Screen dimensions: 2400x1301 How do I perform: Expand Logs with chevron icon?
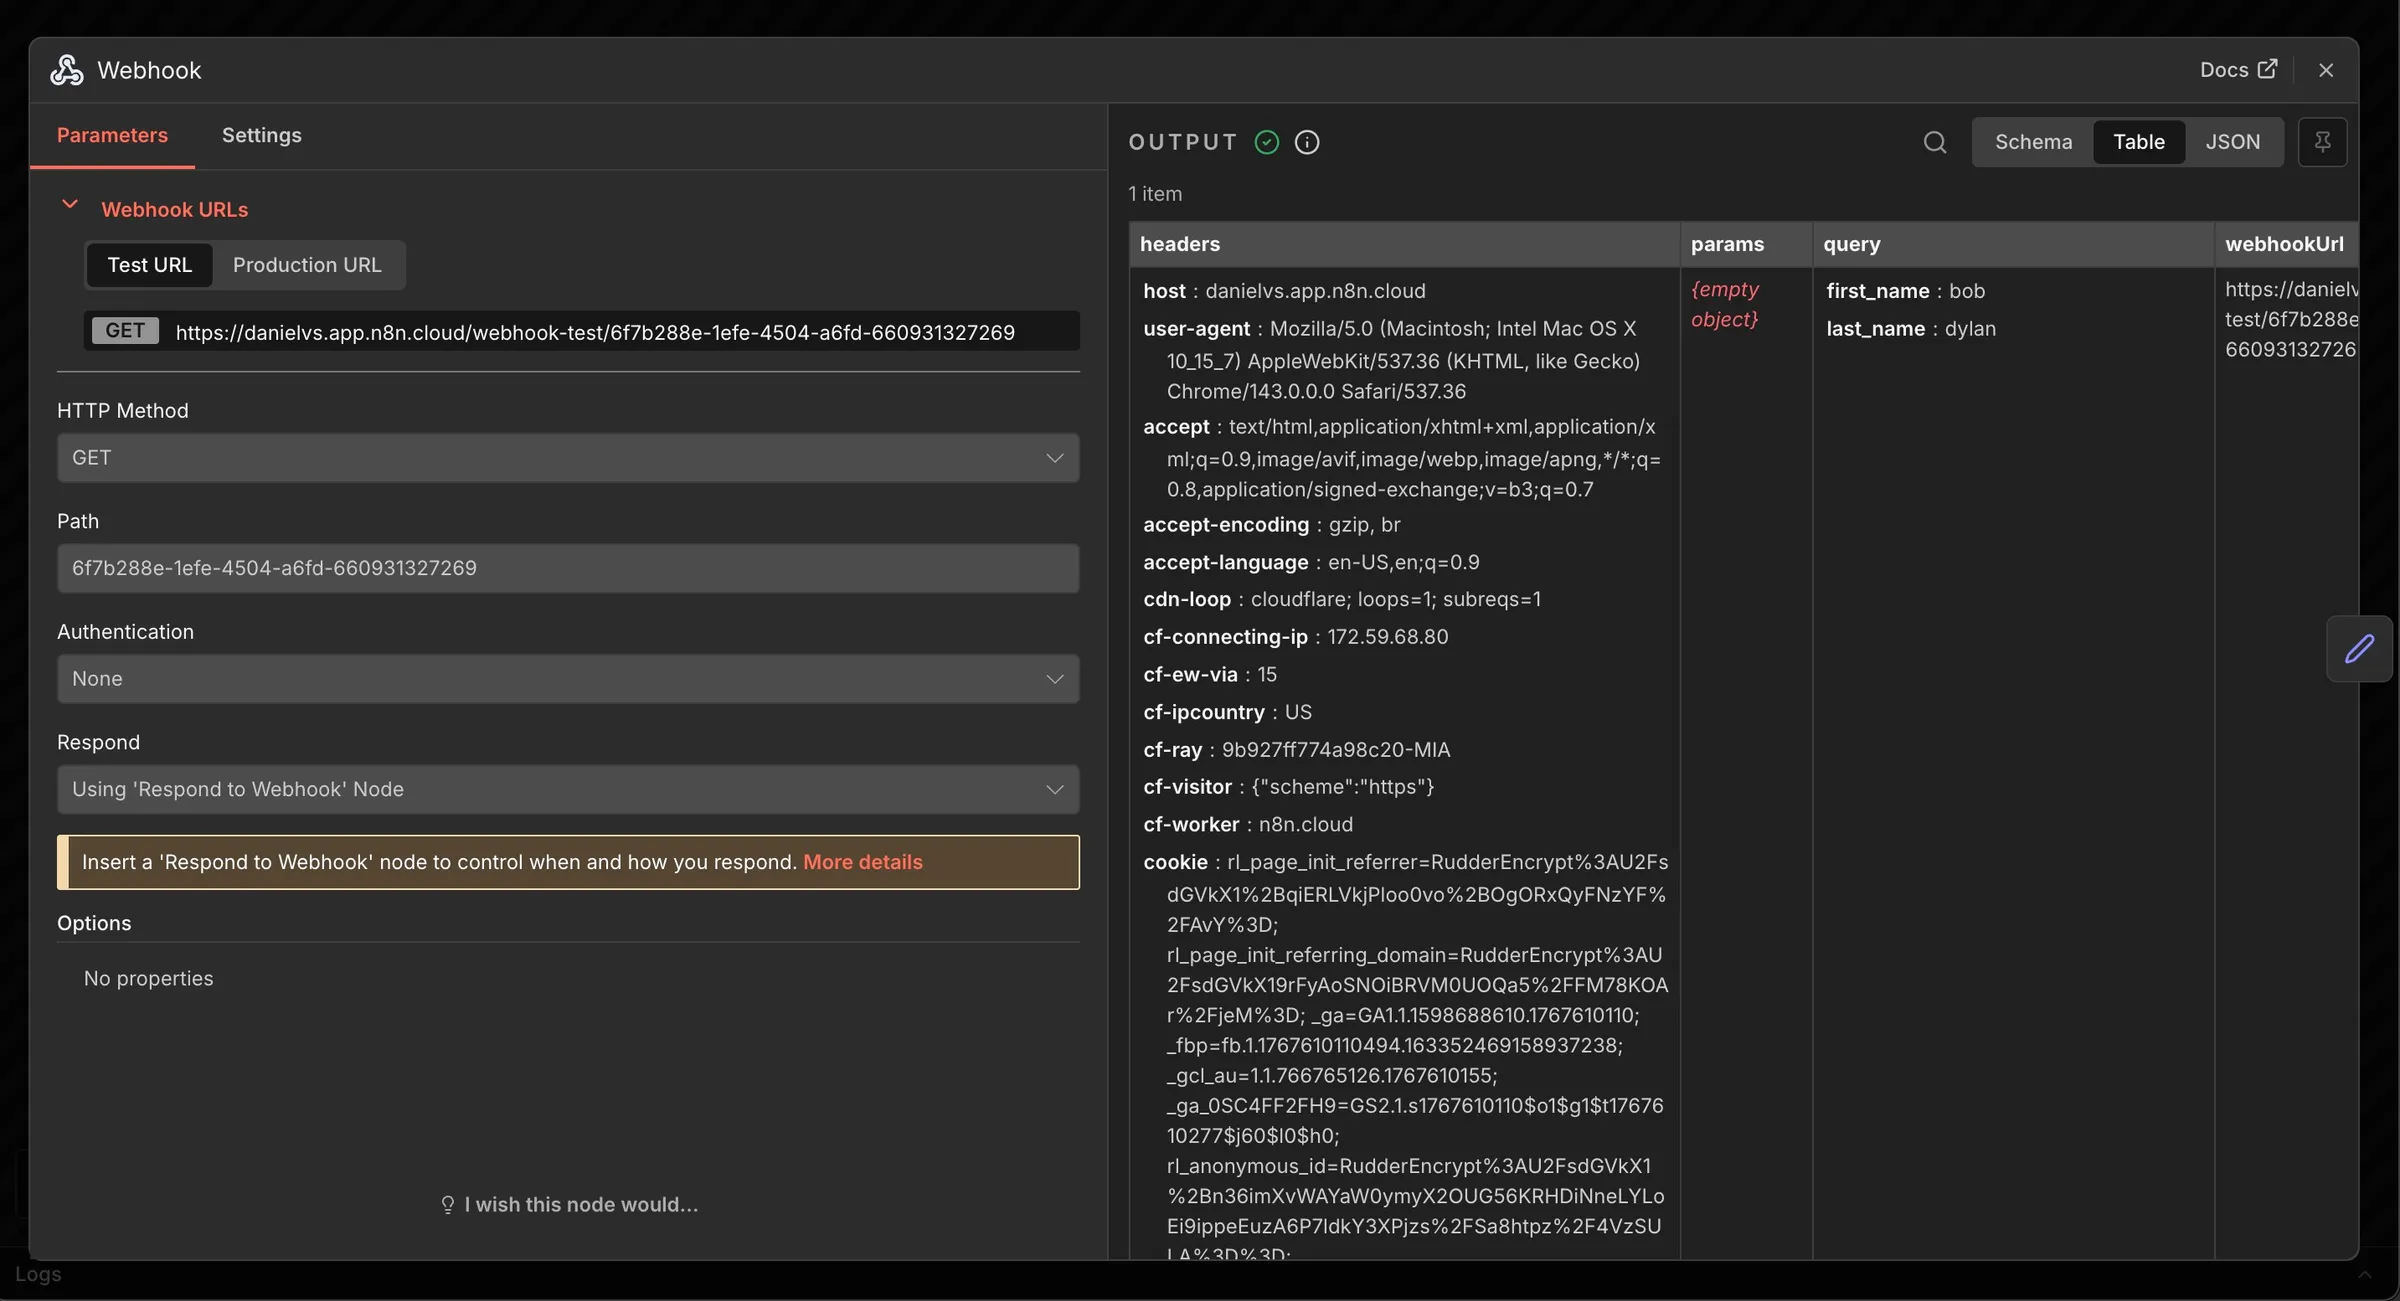pos(2364,1275)
